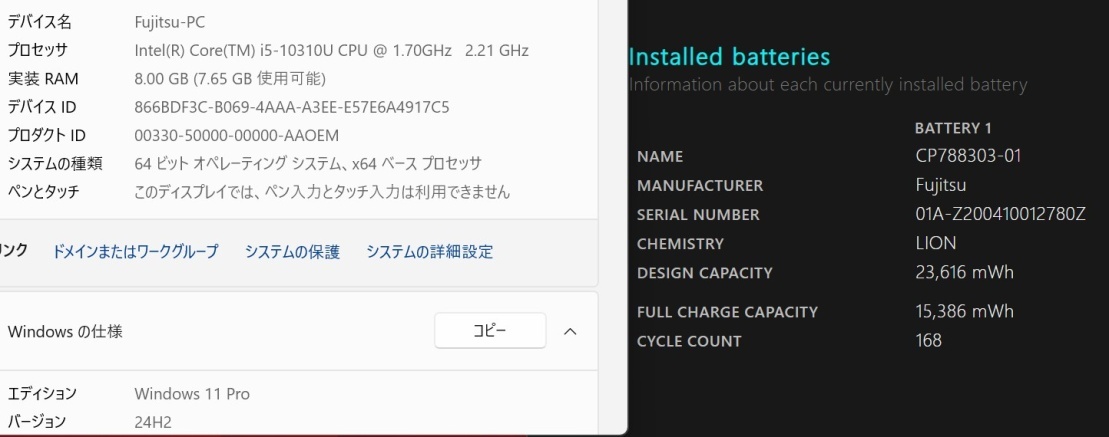This screenshot has width=1109, height=437.
Task: Click the コピー button in Windows の仕様
Action: (x=490, y=330)
